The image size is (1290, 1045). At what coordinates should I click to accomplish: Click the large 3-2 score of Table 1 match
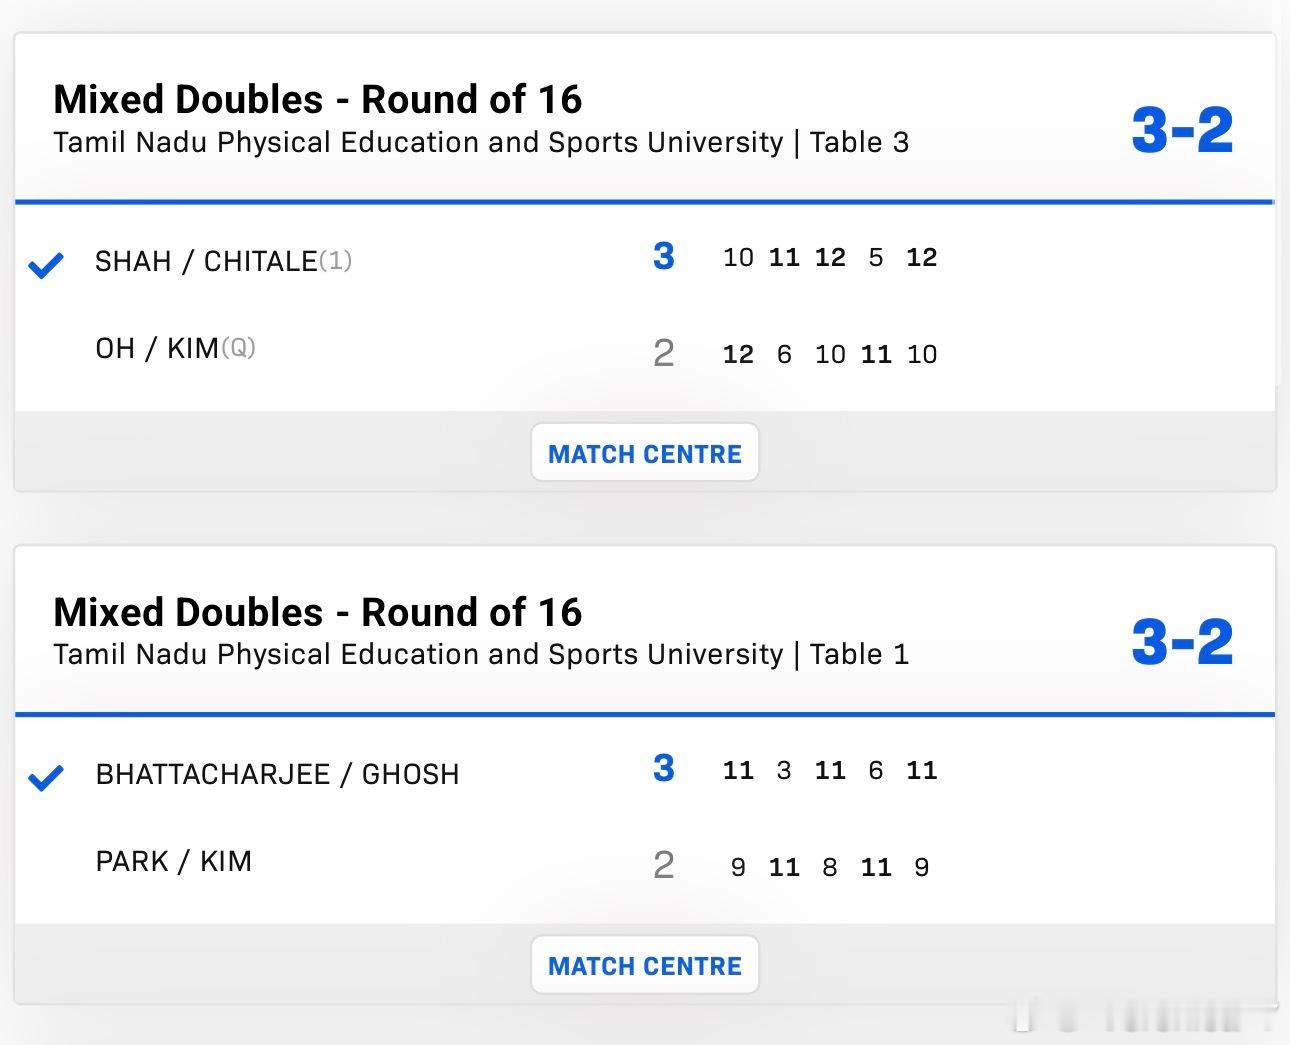[1182, 642]
